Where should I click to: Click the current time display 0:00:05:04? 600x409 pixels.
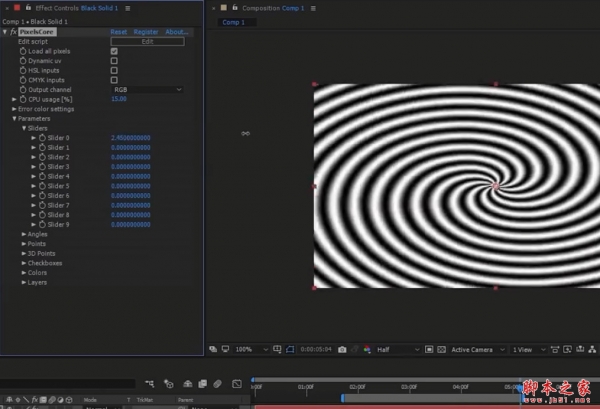pos(316,349)
